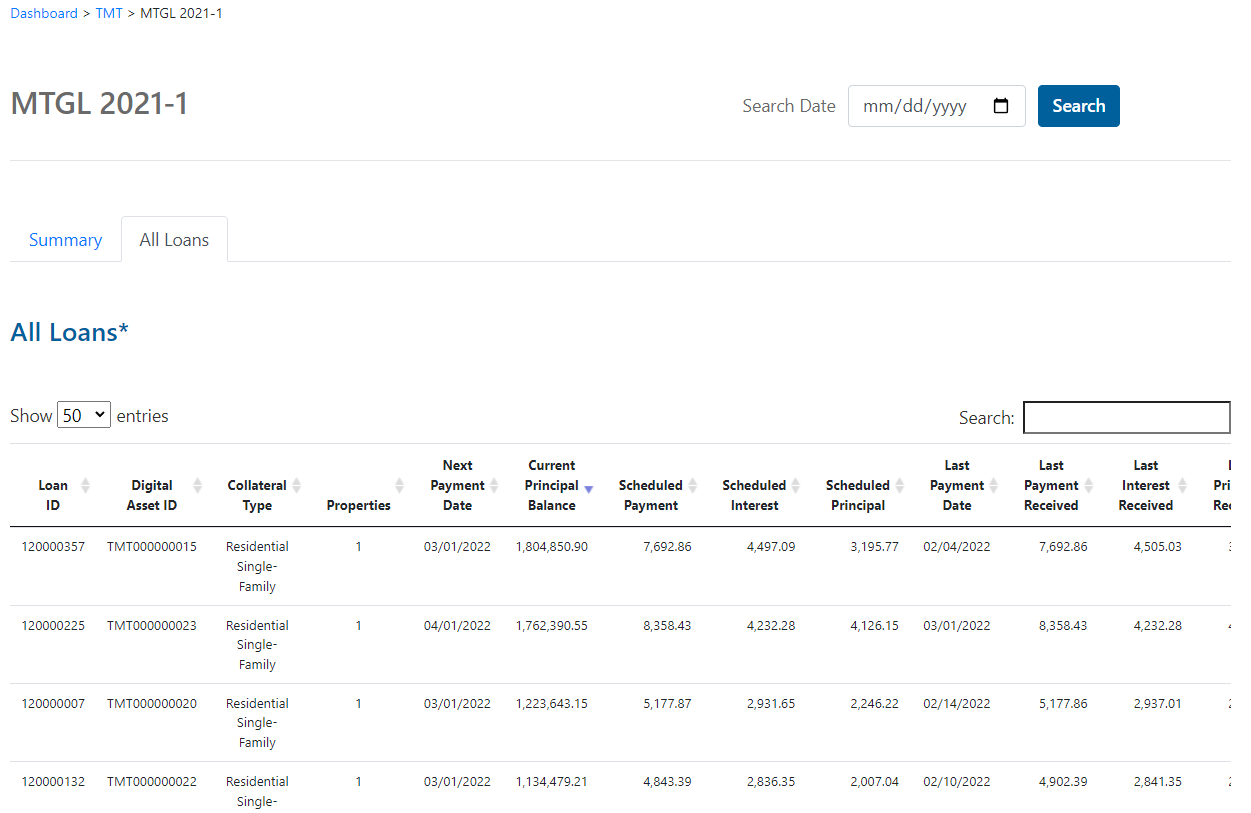The height and width of the screenshot is (813, 1251).
Task: Sort by Collateral Type column arrows
Action: pyautogui.click(x=297, y=486)
